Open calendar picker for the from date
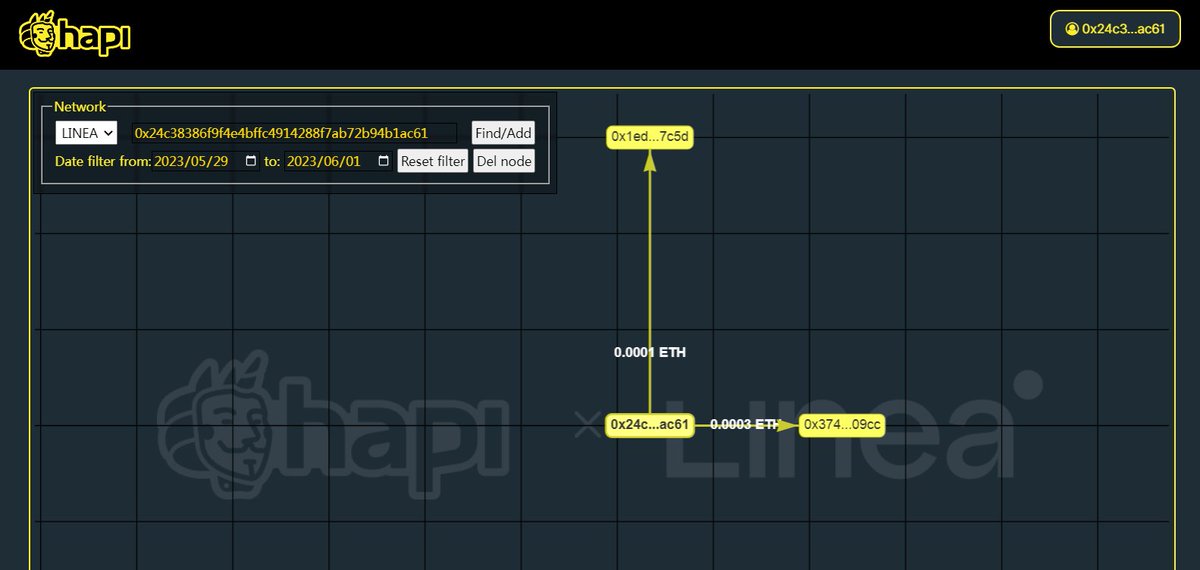1200x570 pixels. (250, 161)
